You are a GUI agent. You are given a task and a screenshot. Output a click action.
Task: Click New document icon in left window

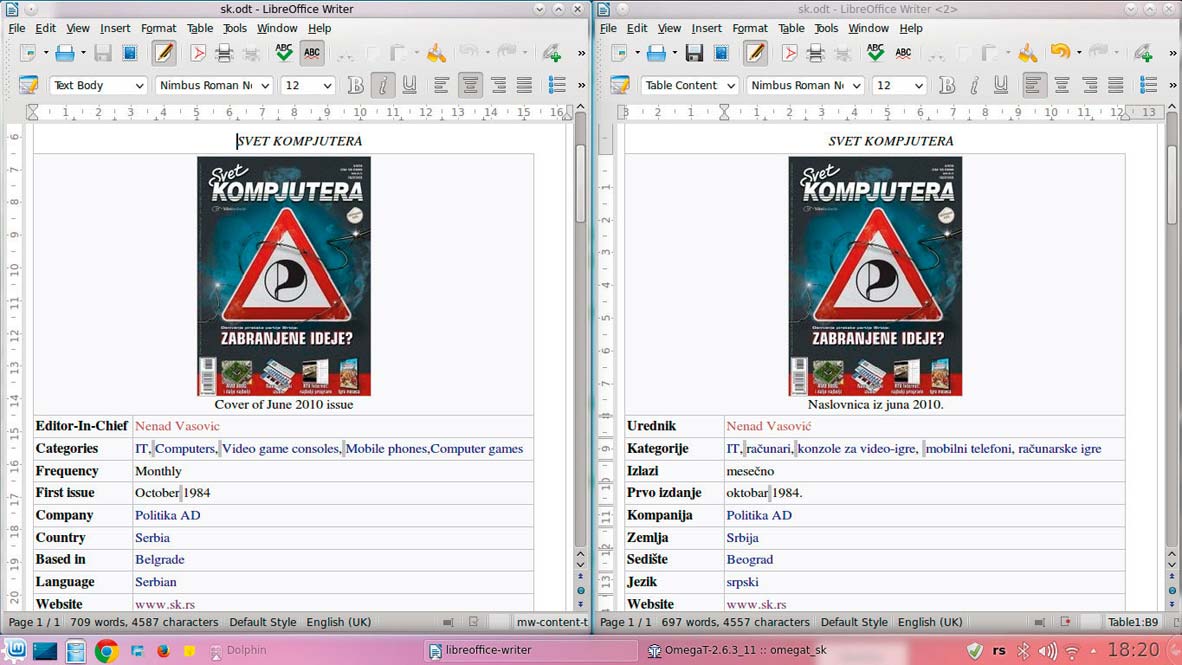[x=28, y=53]
